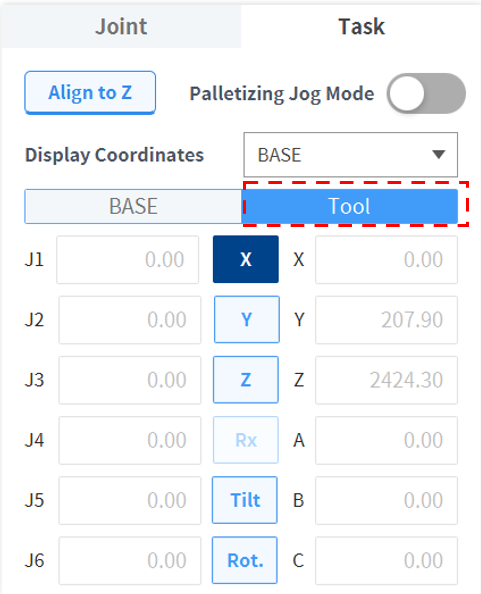This screenshot has width=481, height=594.
Task: Click the J6 joint value field
Action: coord(130,561)
